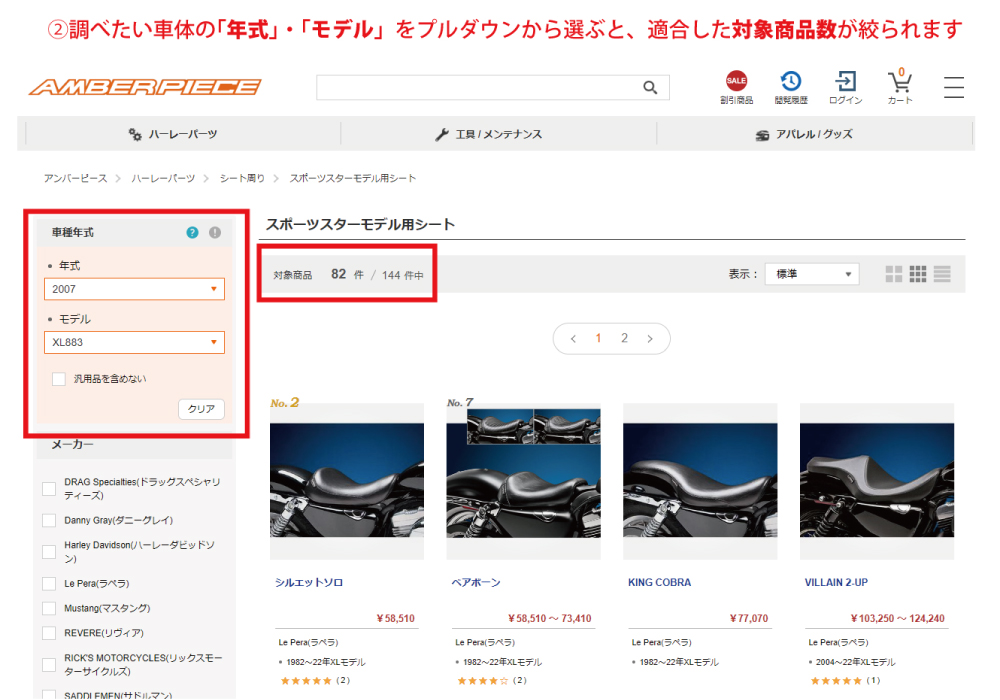Open the カート shopping cart icon

(900, 87)
